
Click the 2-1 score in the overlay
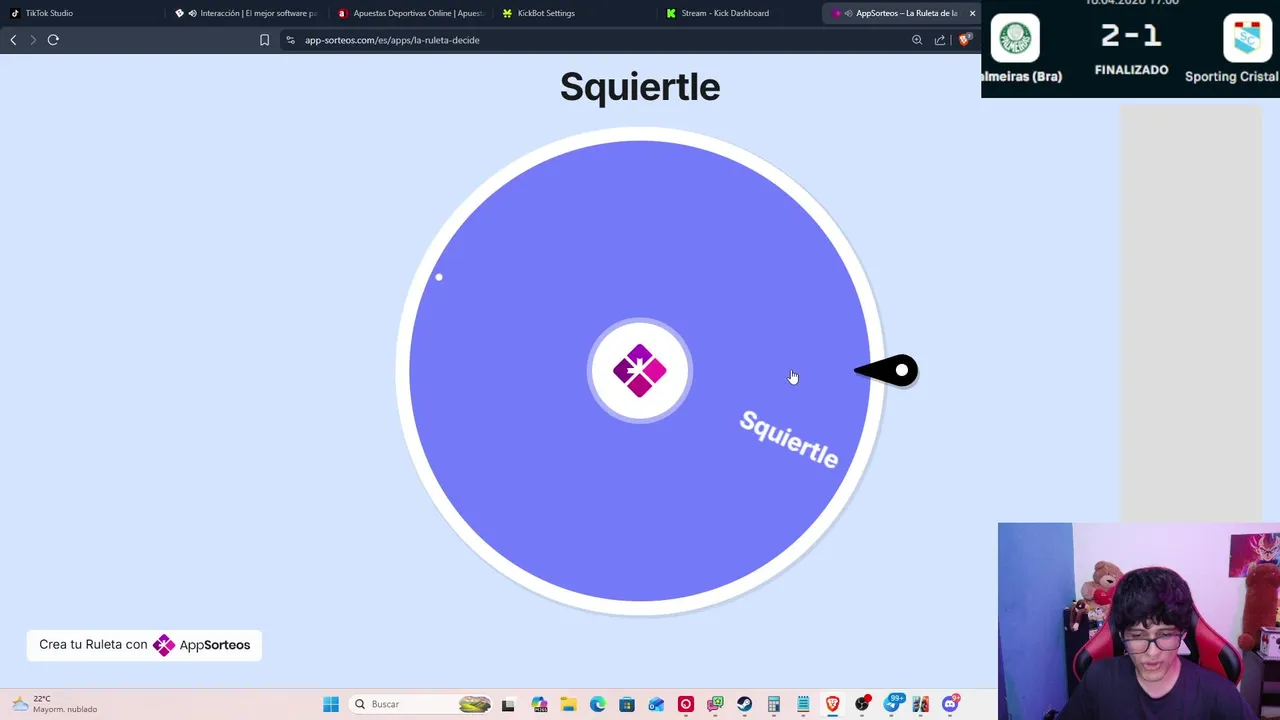click(1131, 35)
